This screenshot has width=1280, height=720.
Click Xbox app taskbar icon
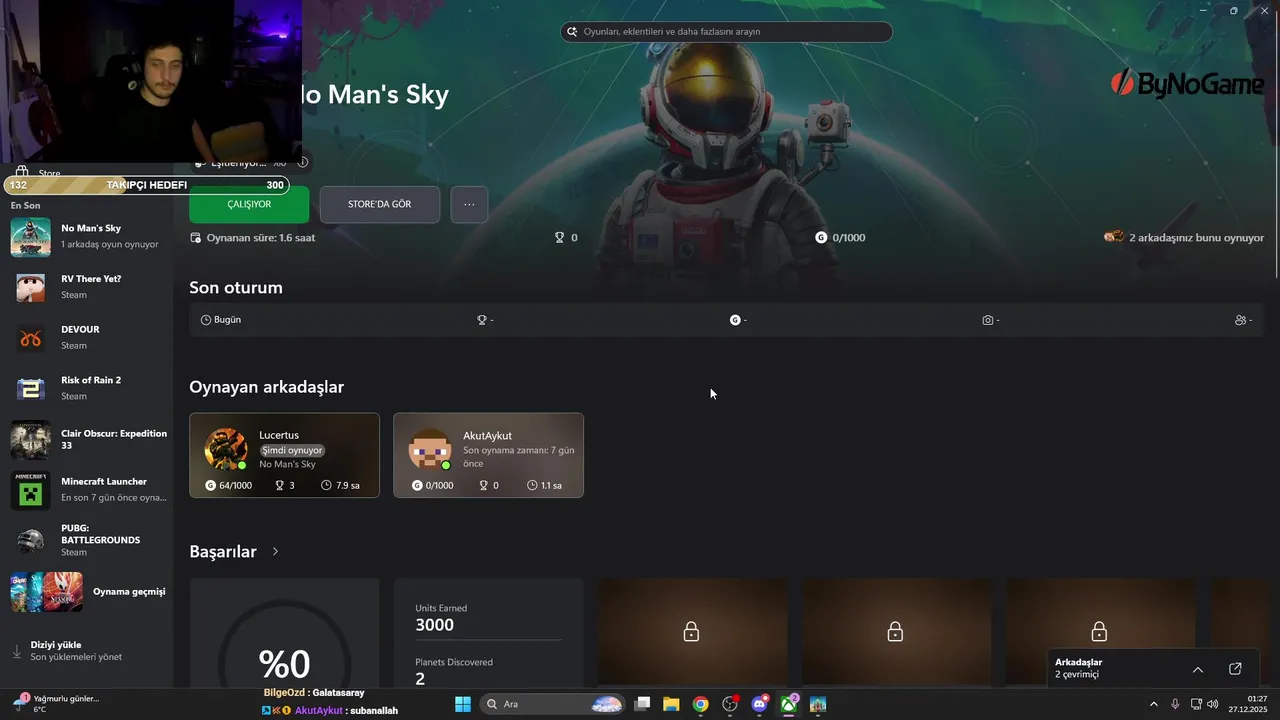(x=789, y=704)
